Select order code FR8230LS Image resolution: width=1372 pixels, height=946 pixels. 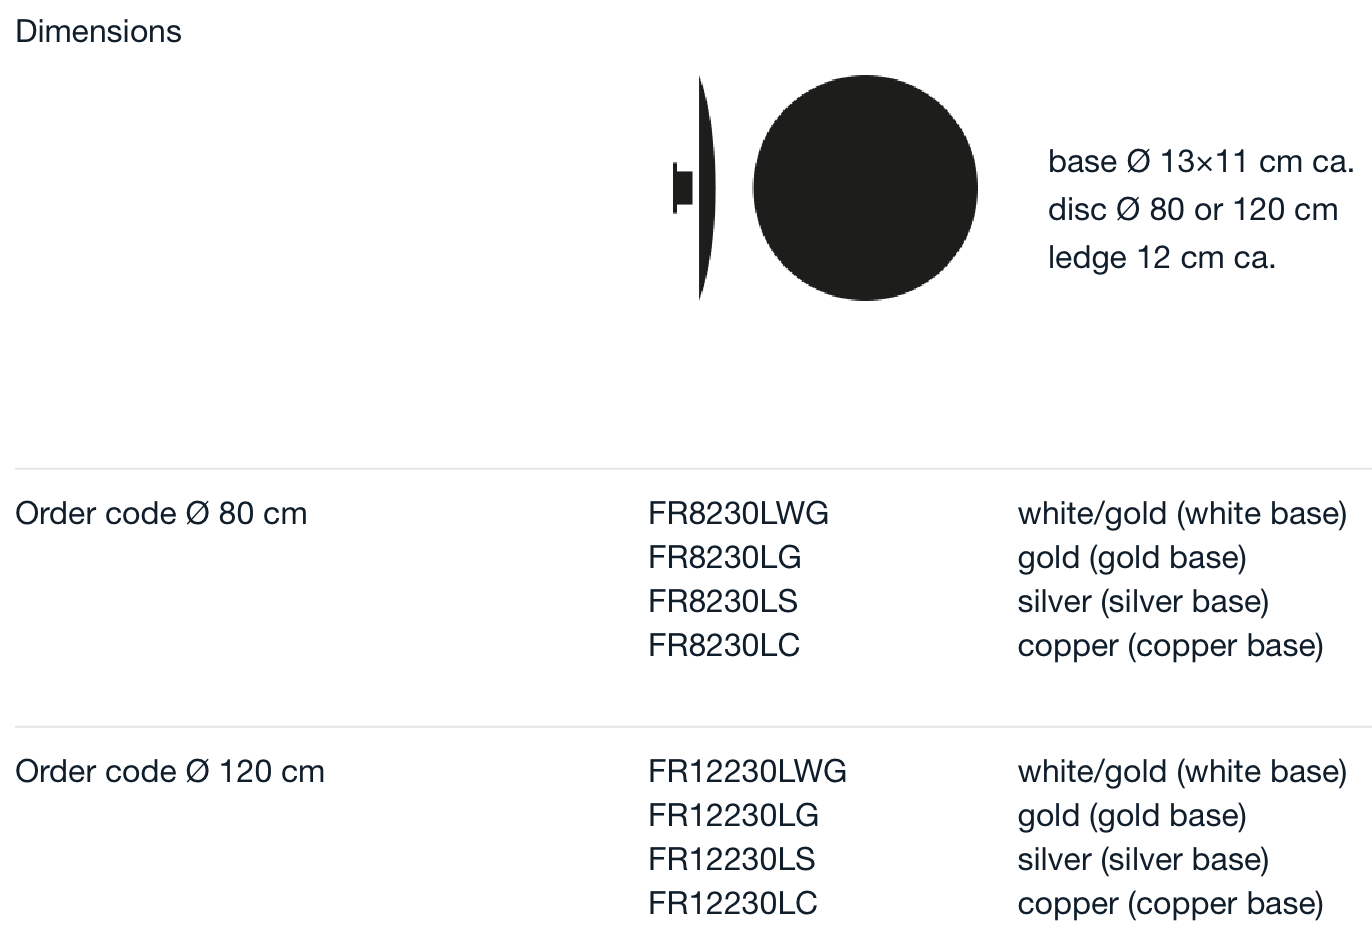(723, 601)
